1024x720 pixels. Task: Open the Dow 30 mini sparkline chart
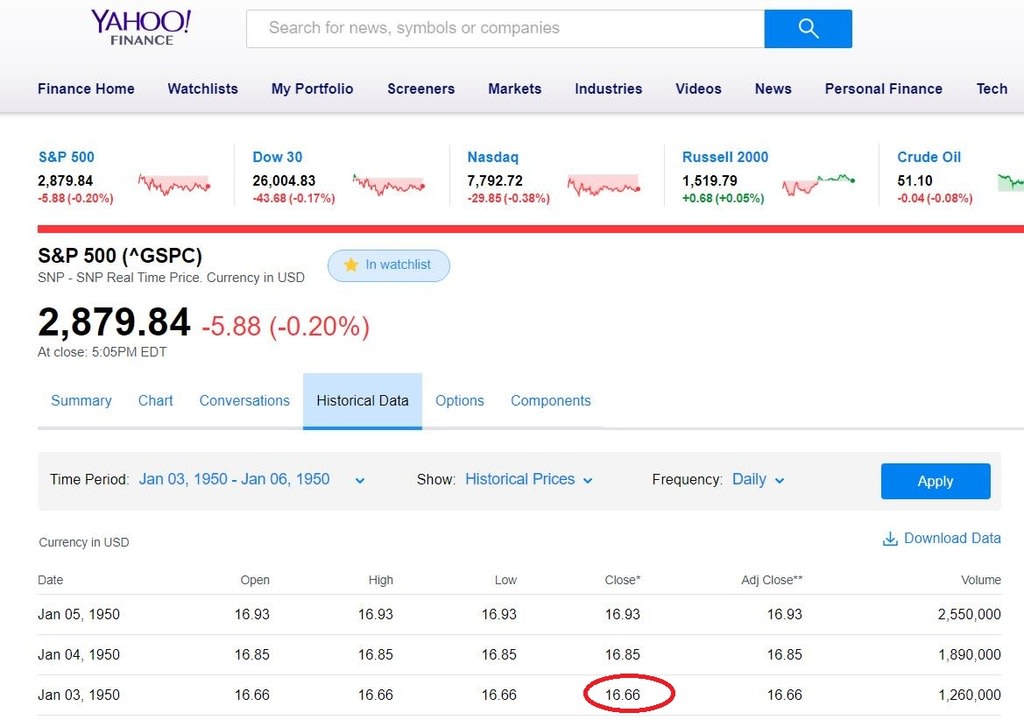(389, 185)
